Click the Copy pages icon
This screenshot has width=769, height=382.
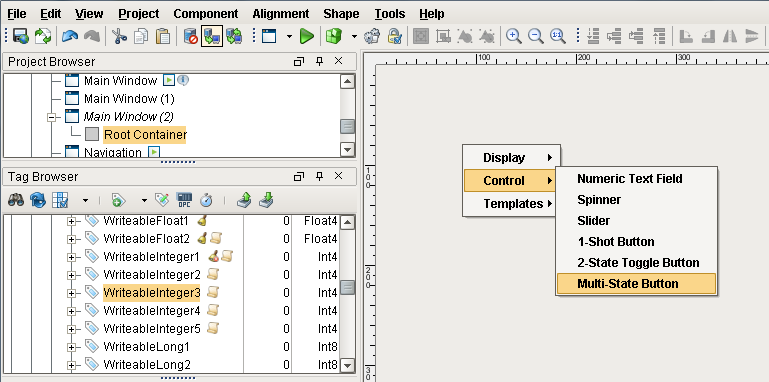click(x=141, y=36)
